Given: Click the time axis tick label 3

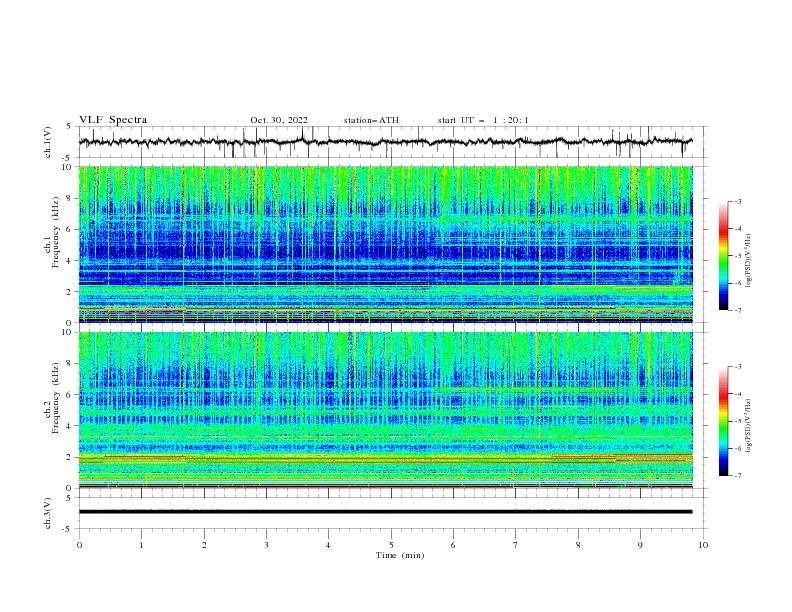Looking at the screenshot, I should click(266, 545).
